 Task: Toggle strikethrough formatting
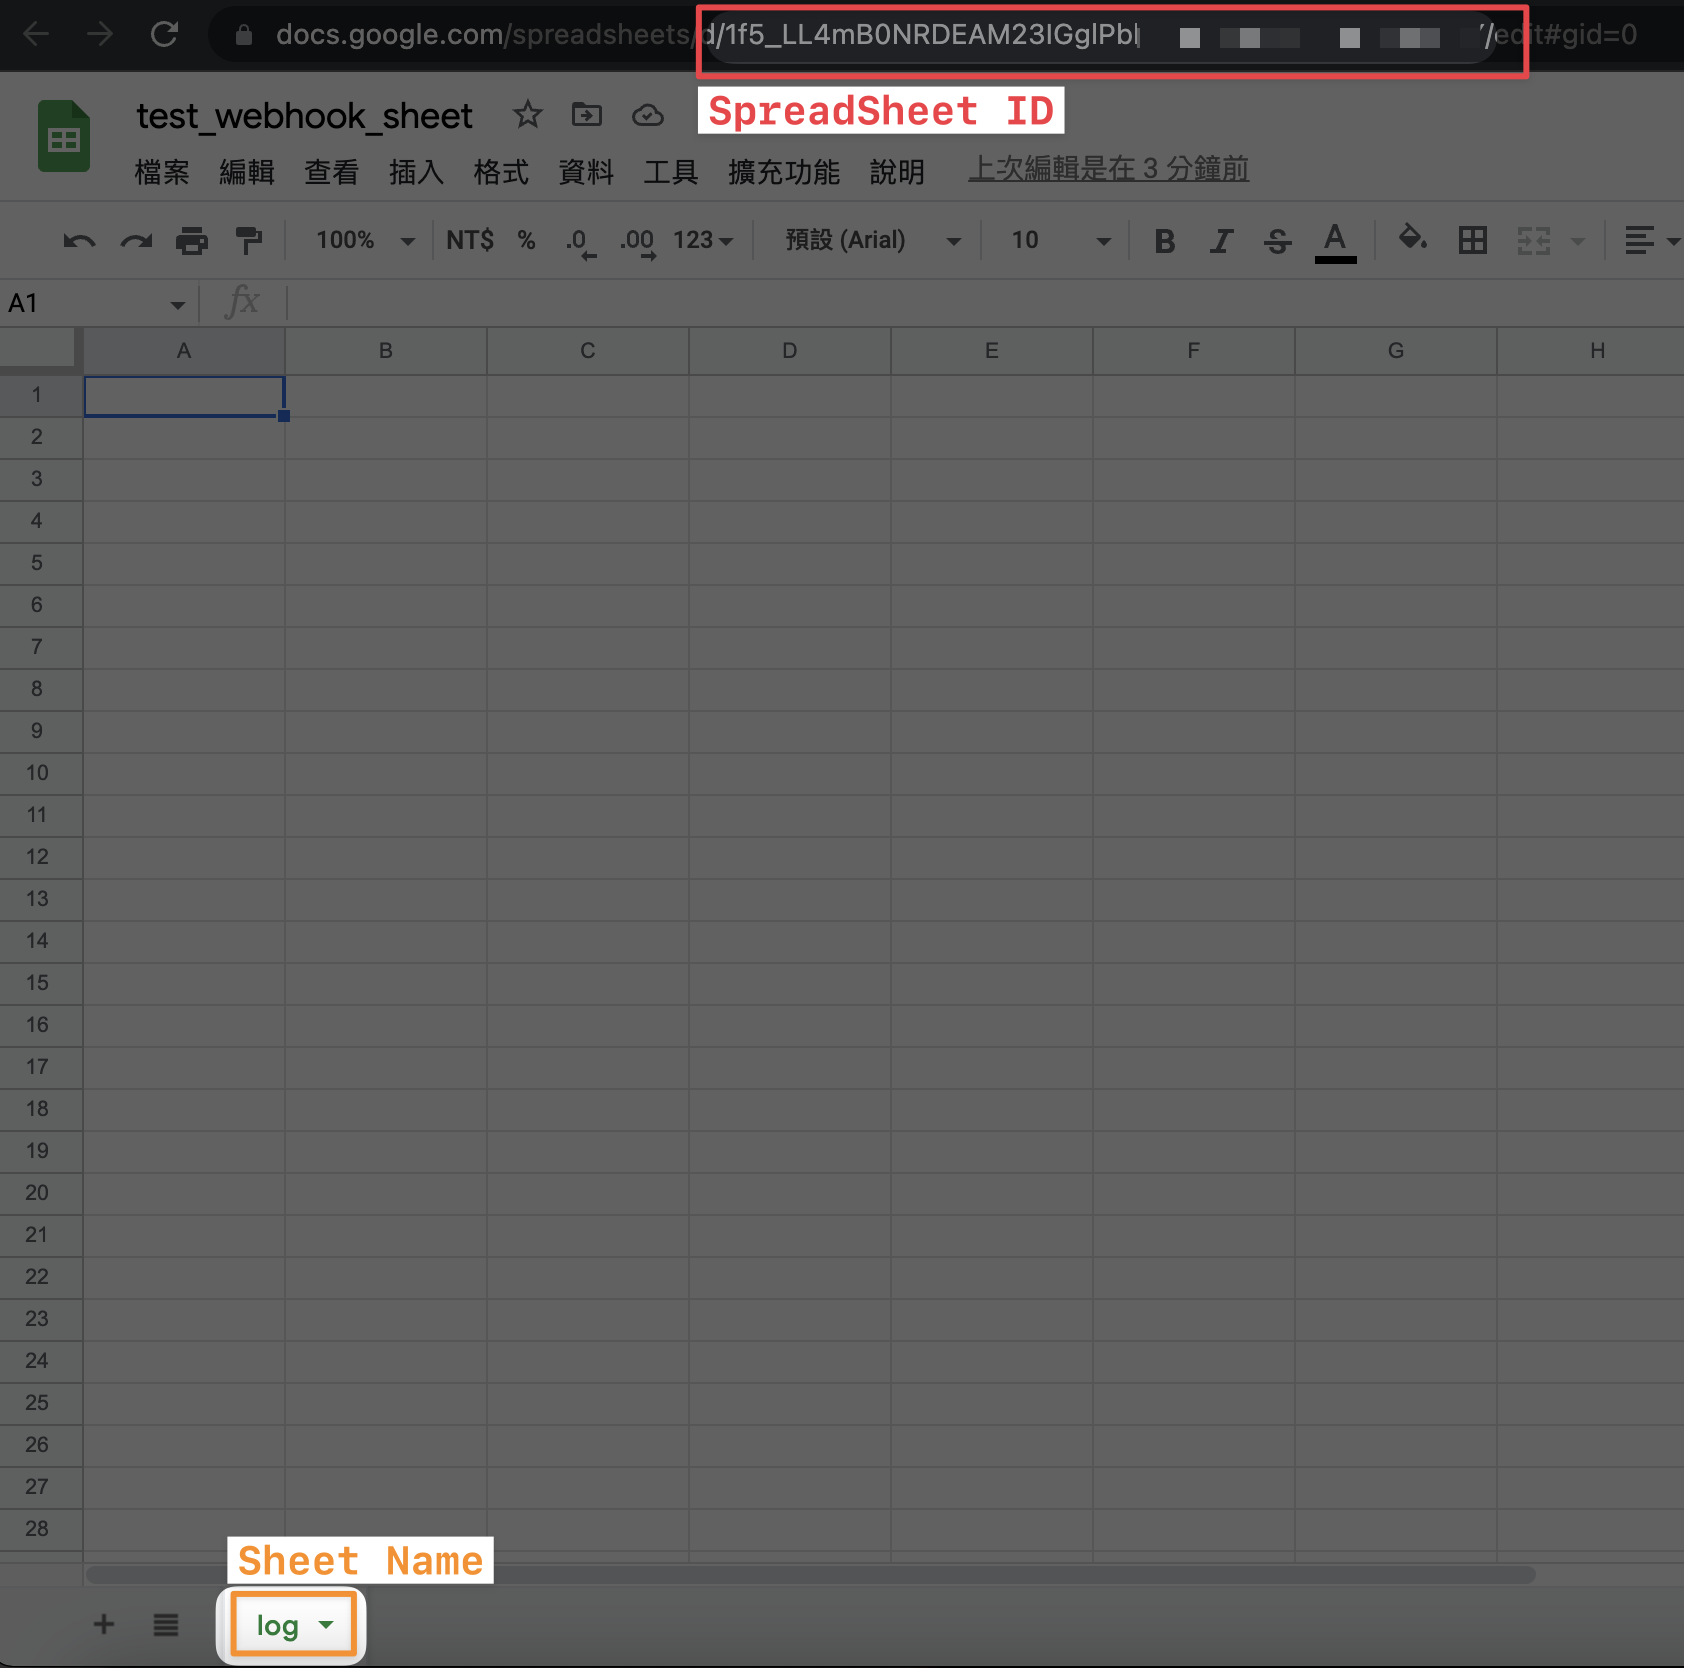pos(1278,240)
